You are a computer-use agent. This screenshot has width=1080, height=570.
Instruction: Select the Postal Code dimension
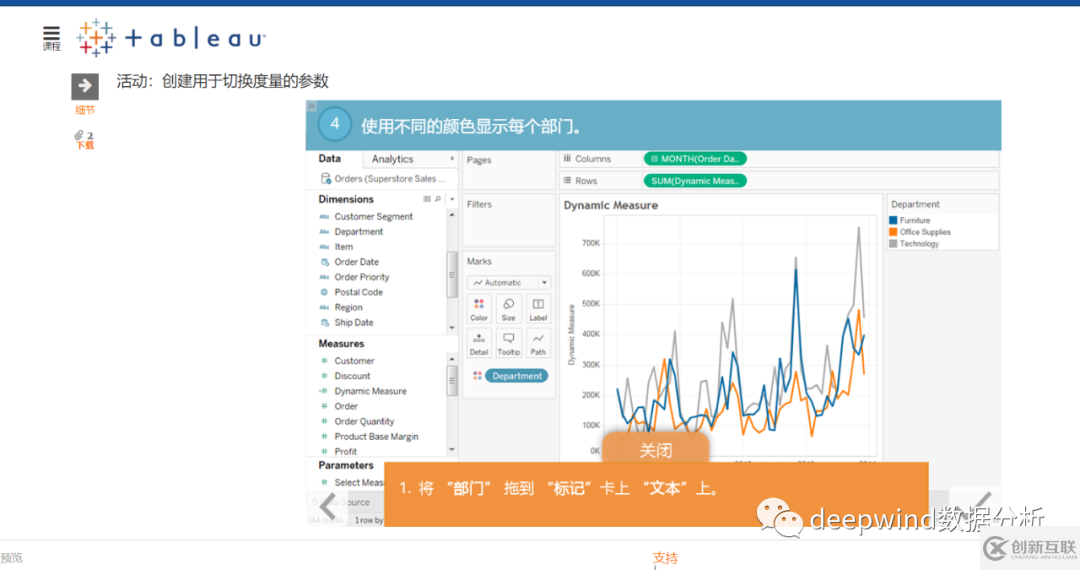point(358,293)
